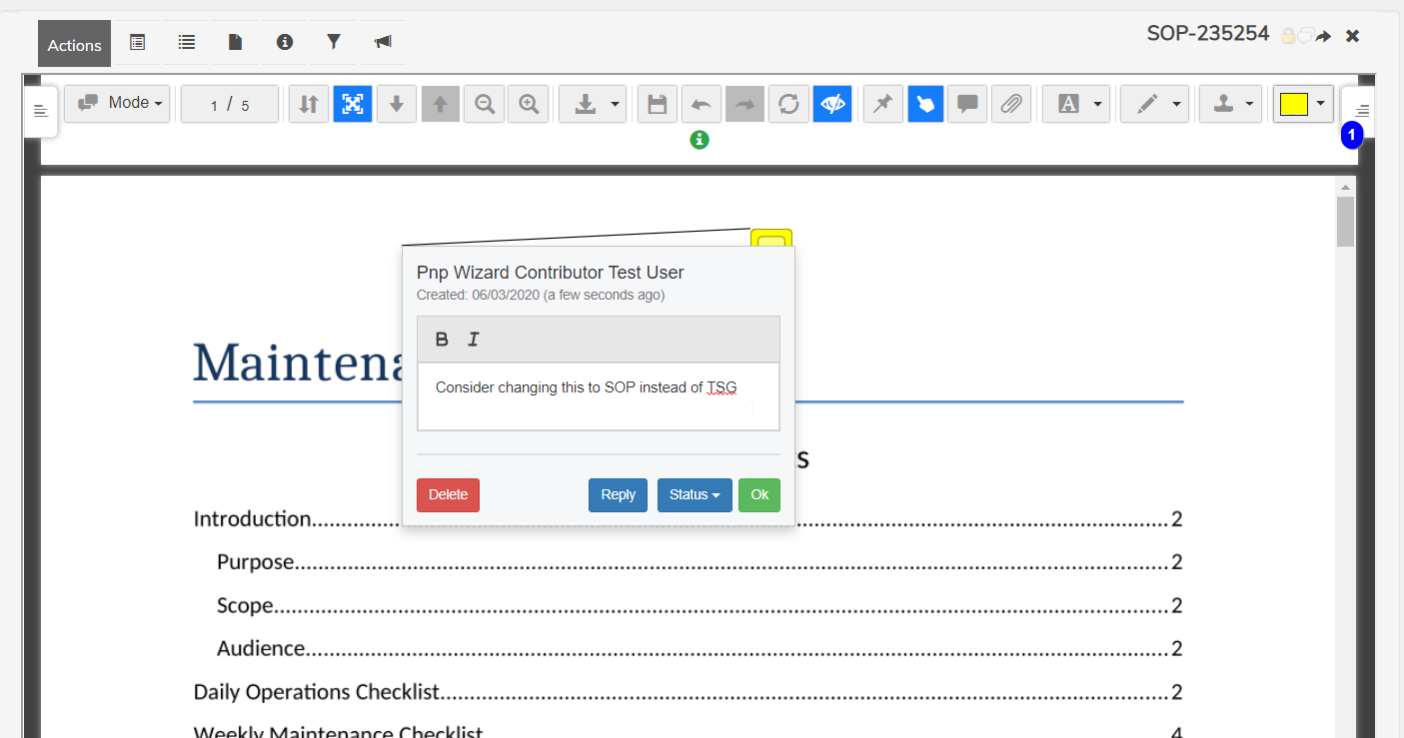Screen dimensions: 1404x738
Task: Click the undo arrow icon
Action: tap(701, 104)
